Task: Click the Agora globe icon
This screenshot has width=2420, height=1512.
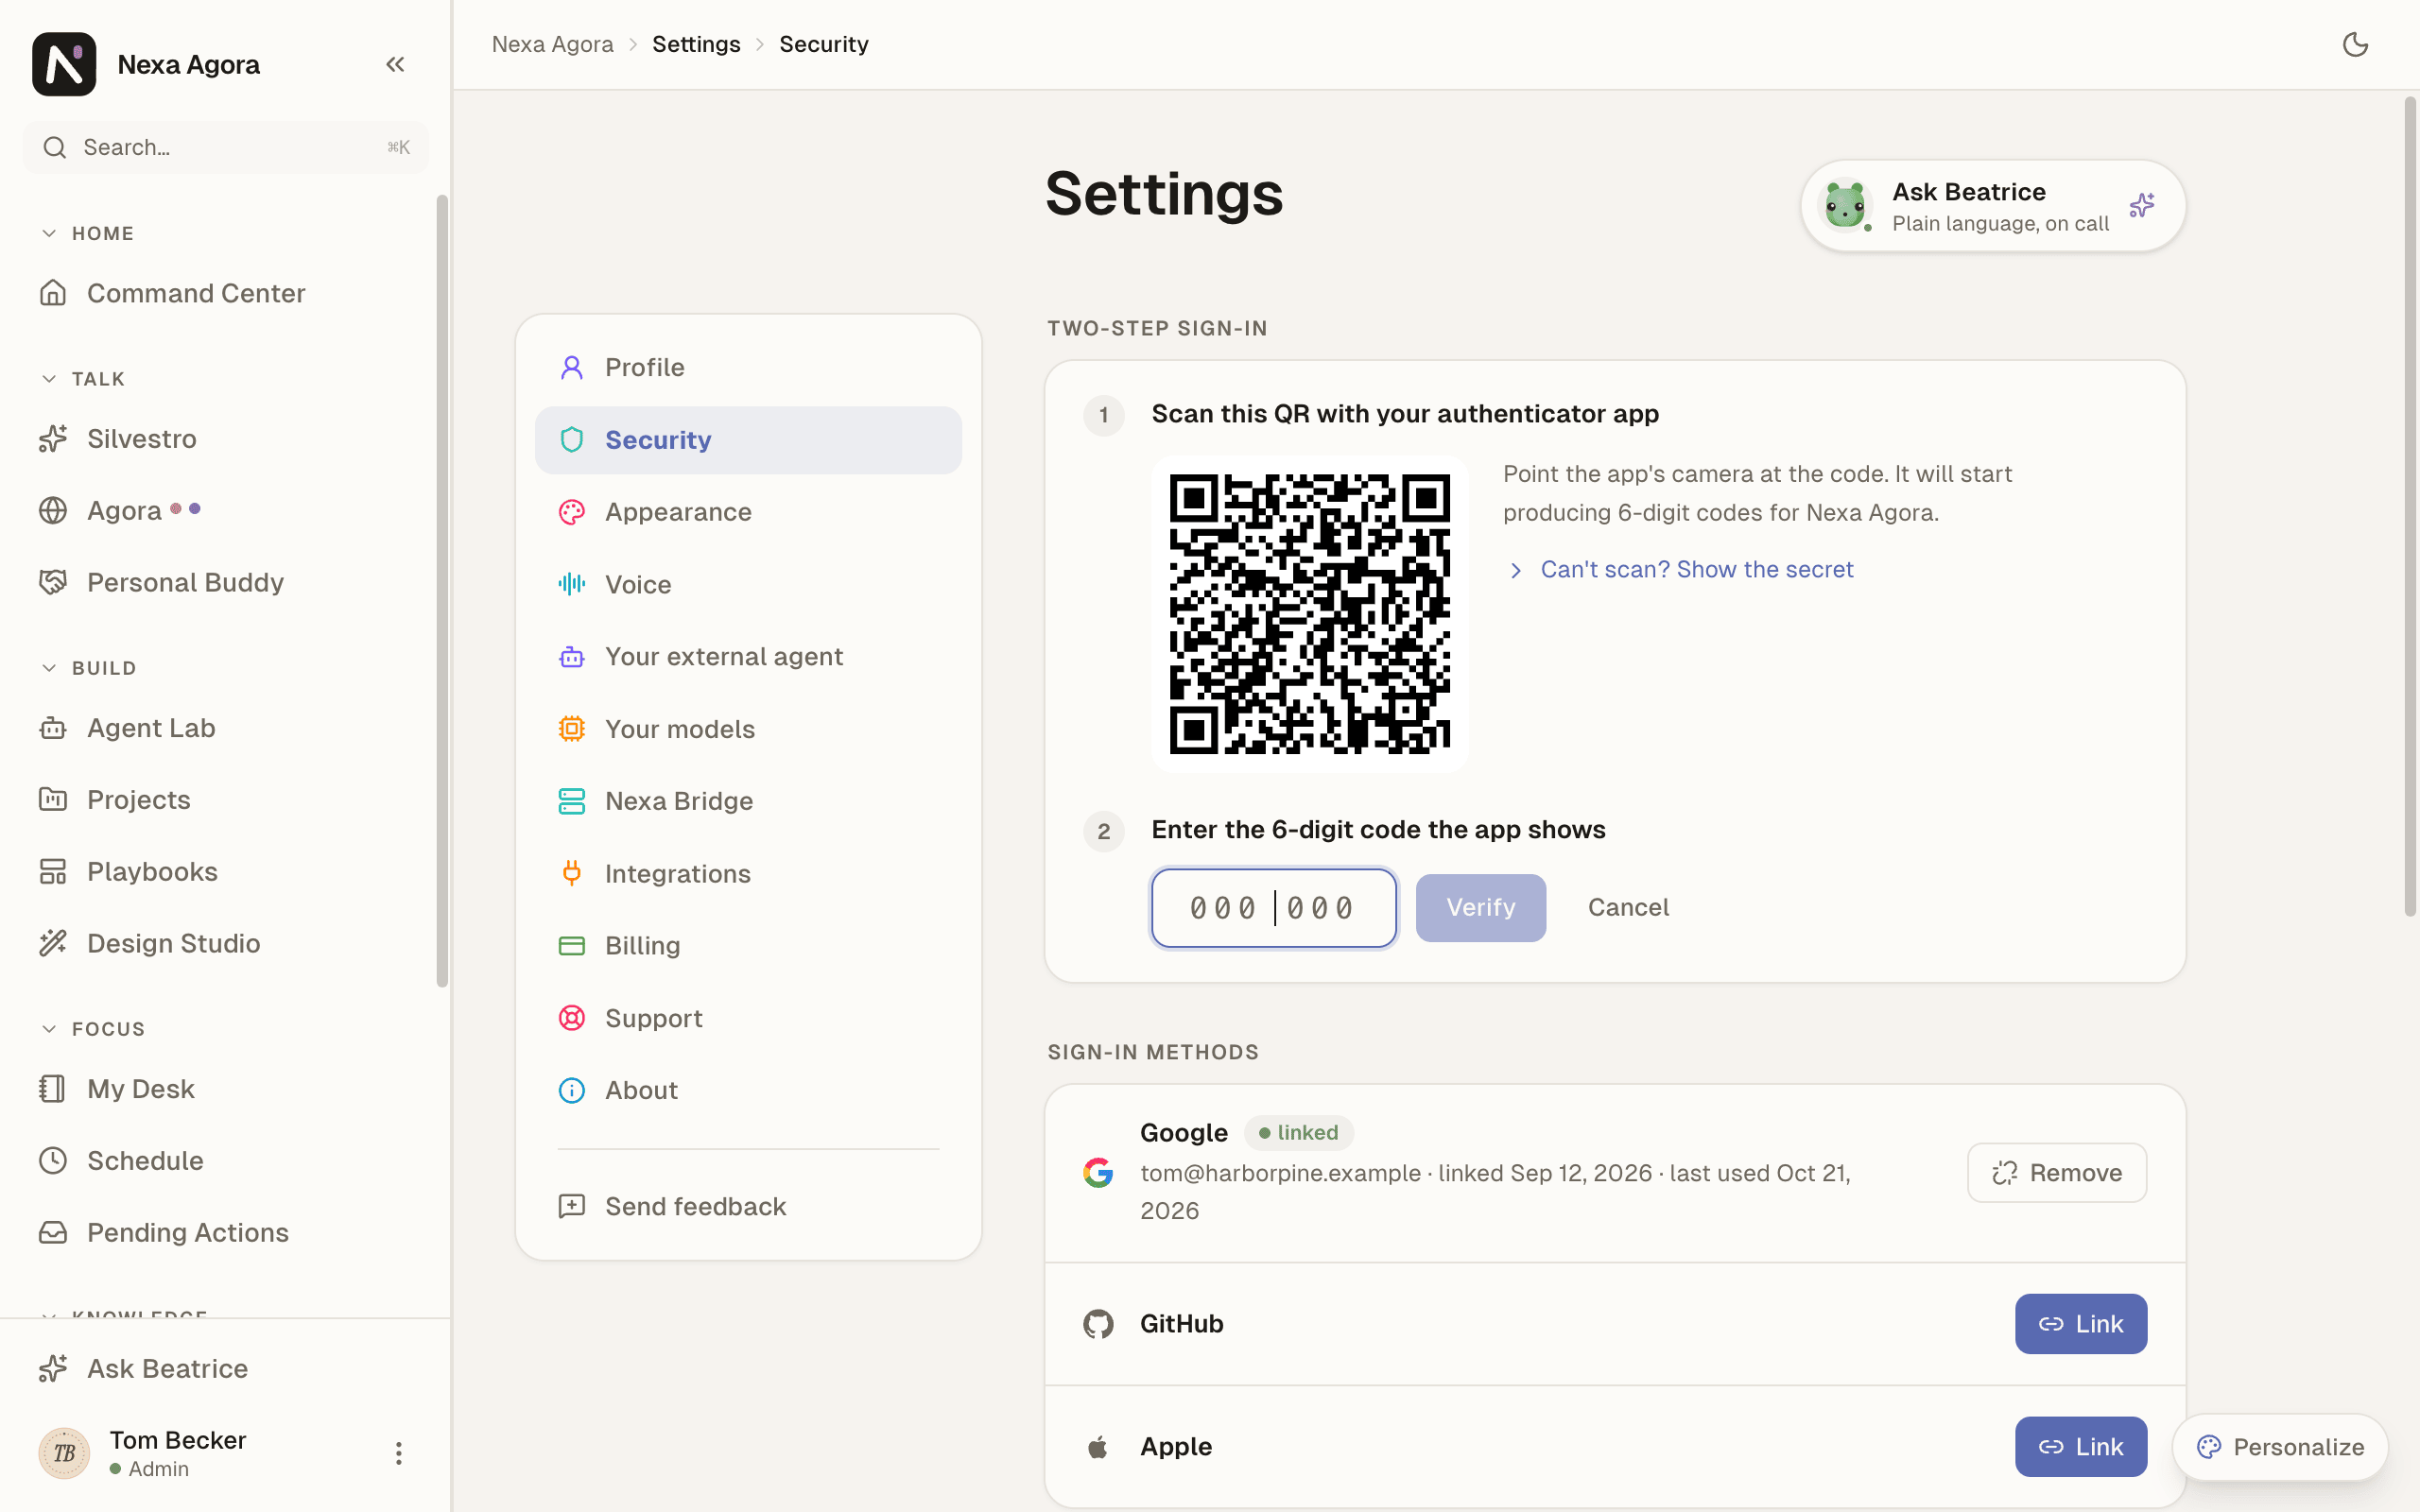Action: point(53,510)
